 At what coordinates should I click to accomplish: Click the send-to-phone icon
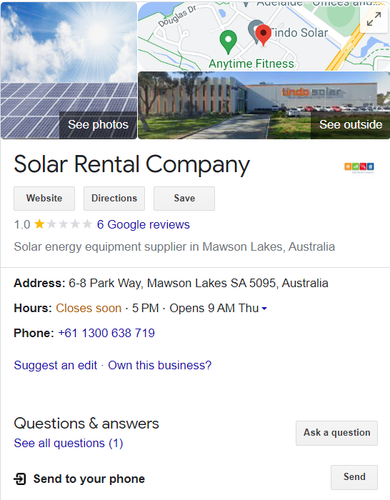[x=20, y=479]
